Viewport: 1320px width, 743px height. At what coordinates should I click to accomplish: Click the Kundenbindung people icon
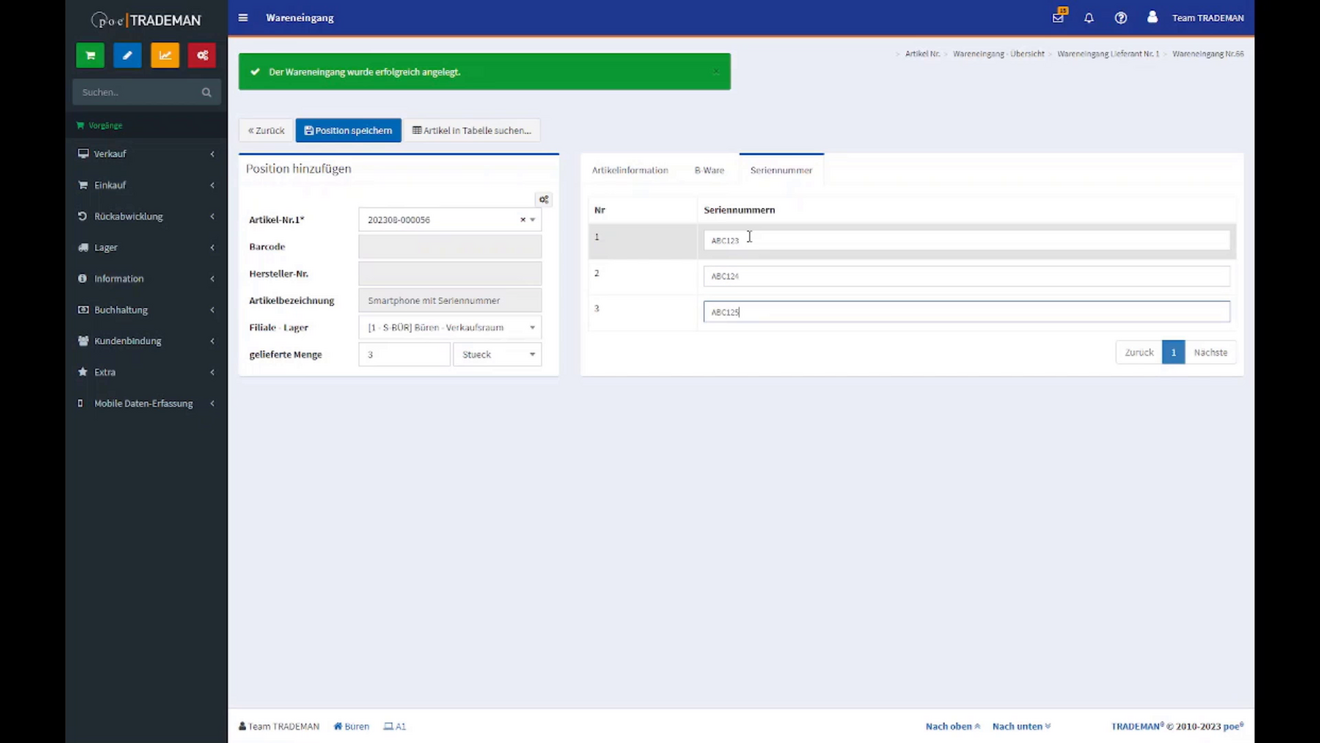(83, 341)
